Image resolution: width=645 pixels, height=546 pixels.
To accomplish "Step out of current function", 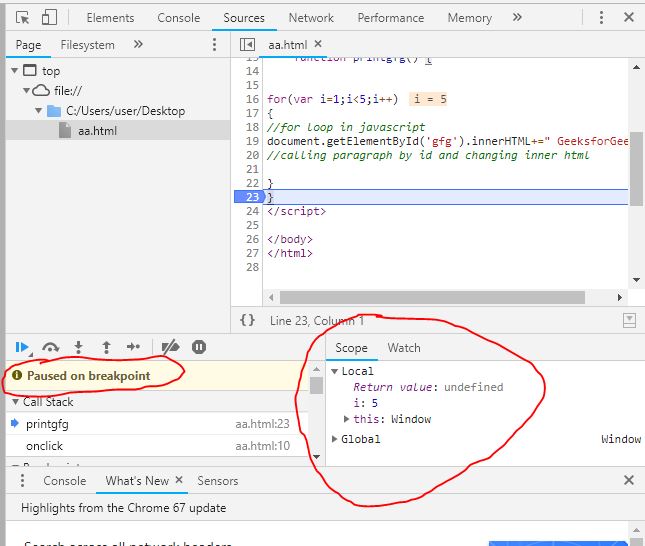I will click(106, 347).
